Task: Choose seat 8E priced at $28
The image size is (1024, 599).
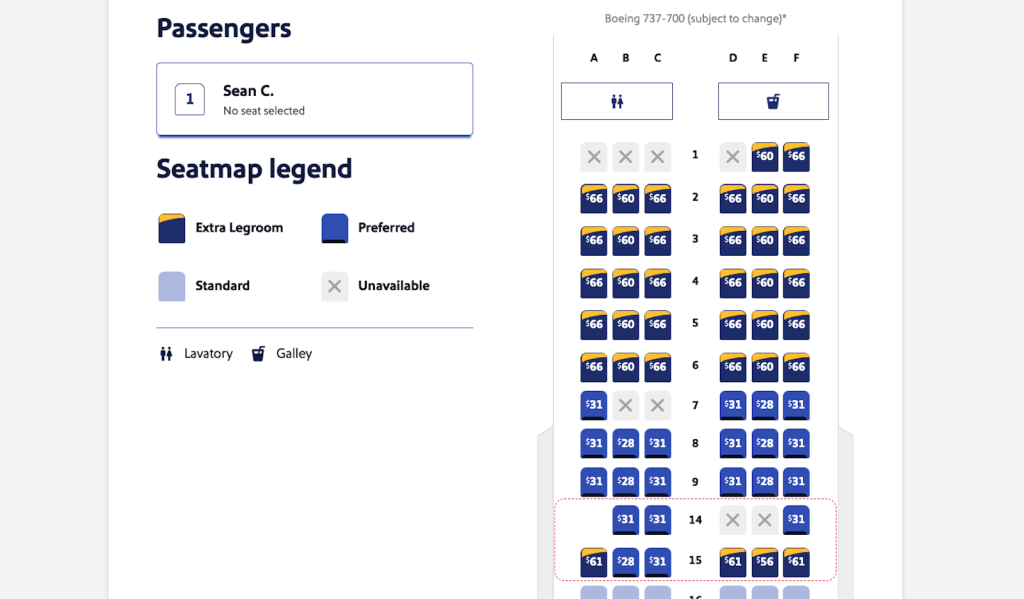Action: coord(765,443)
